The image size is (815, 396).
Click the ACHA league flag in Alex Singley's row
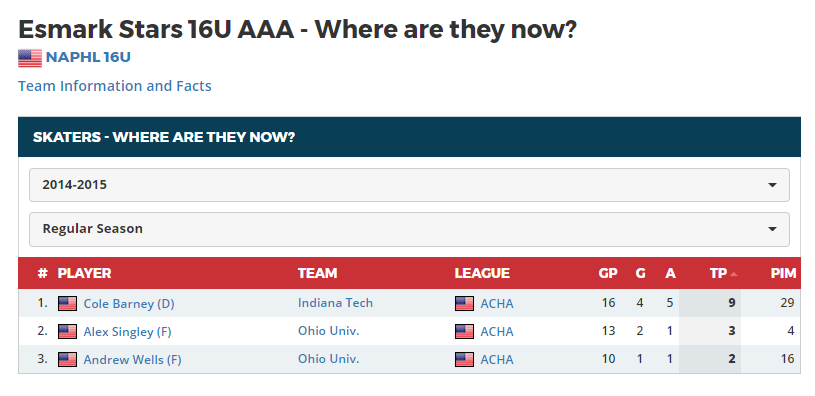click(x=464, y=332)
